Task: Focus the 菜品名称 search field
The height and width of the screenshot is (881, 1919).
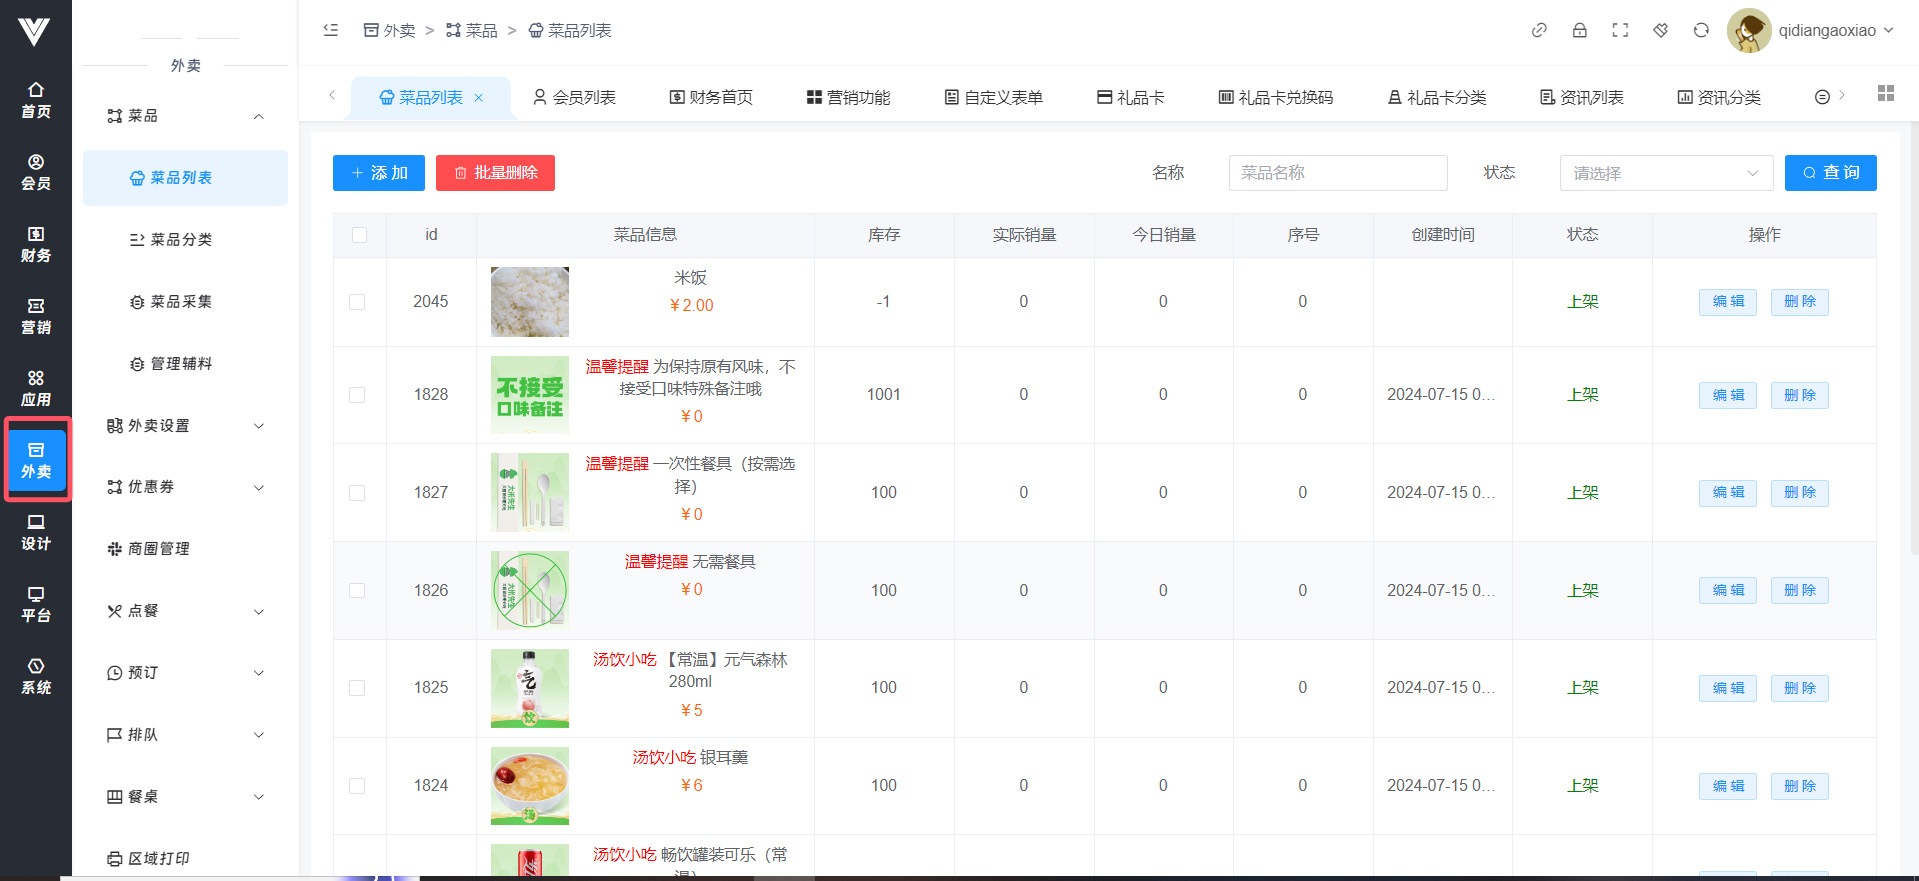Action: click(x=1337, y=173)
